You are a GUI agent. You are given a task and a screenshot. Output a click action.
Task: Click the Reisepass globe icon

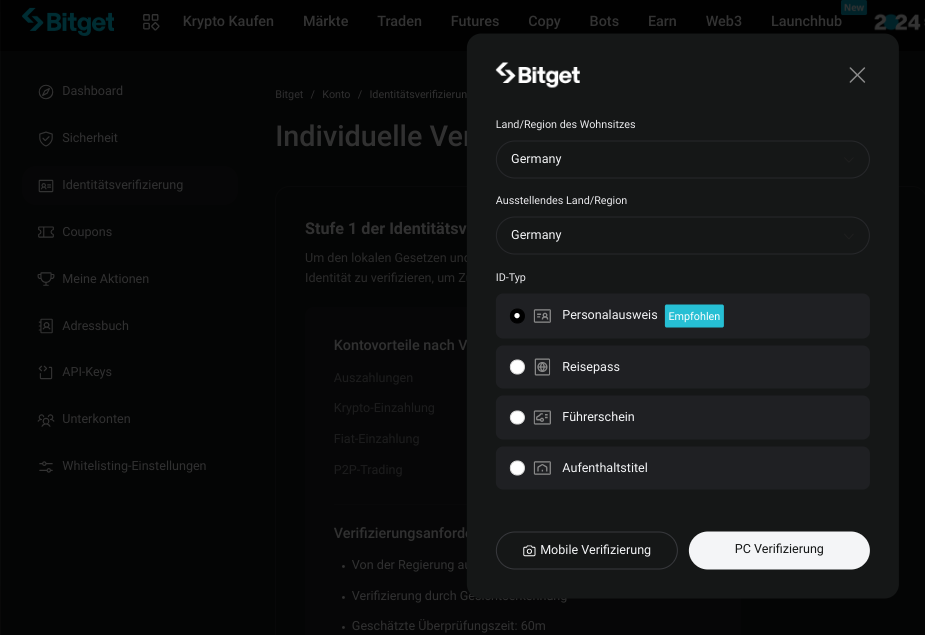(x=542, y=367)
